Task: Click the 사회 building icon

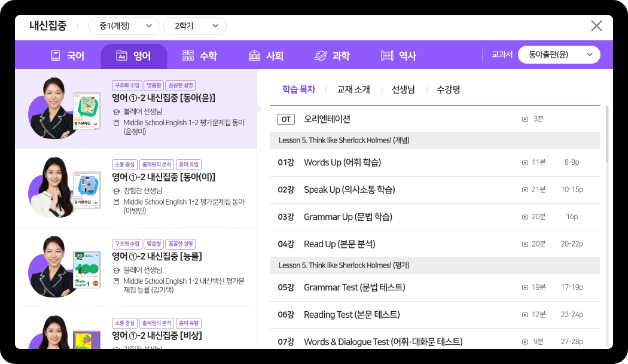Action: point(254,56)
